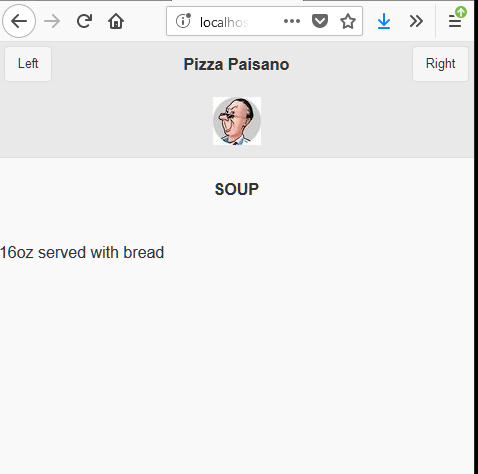Click the 16oz served with bread text

point(82,252)
